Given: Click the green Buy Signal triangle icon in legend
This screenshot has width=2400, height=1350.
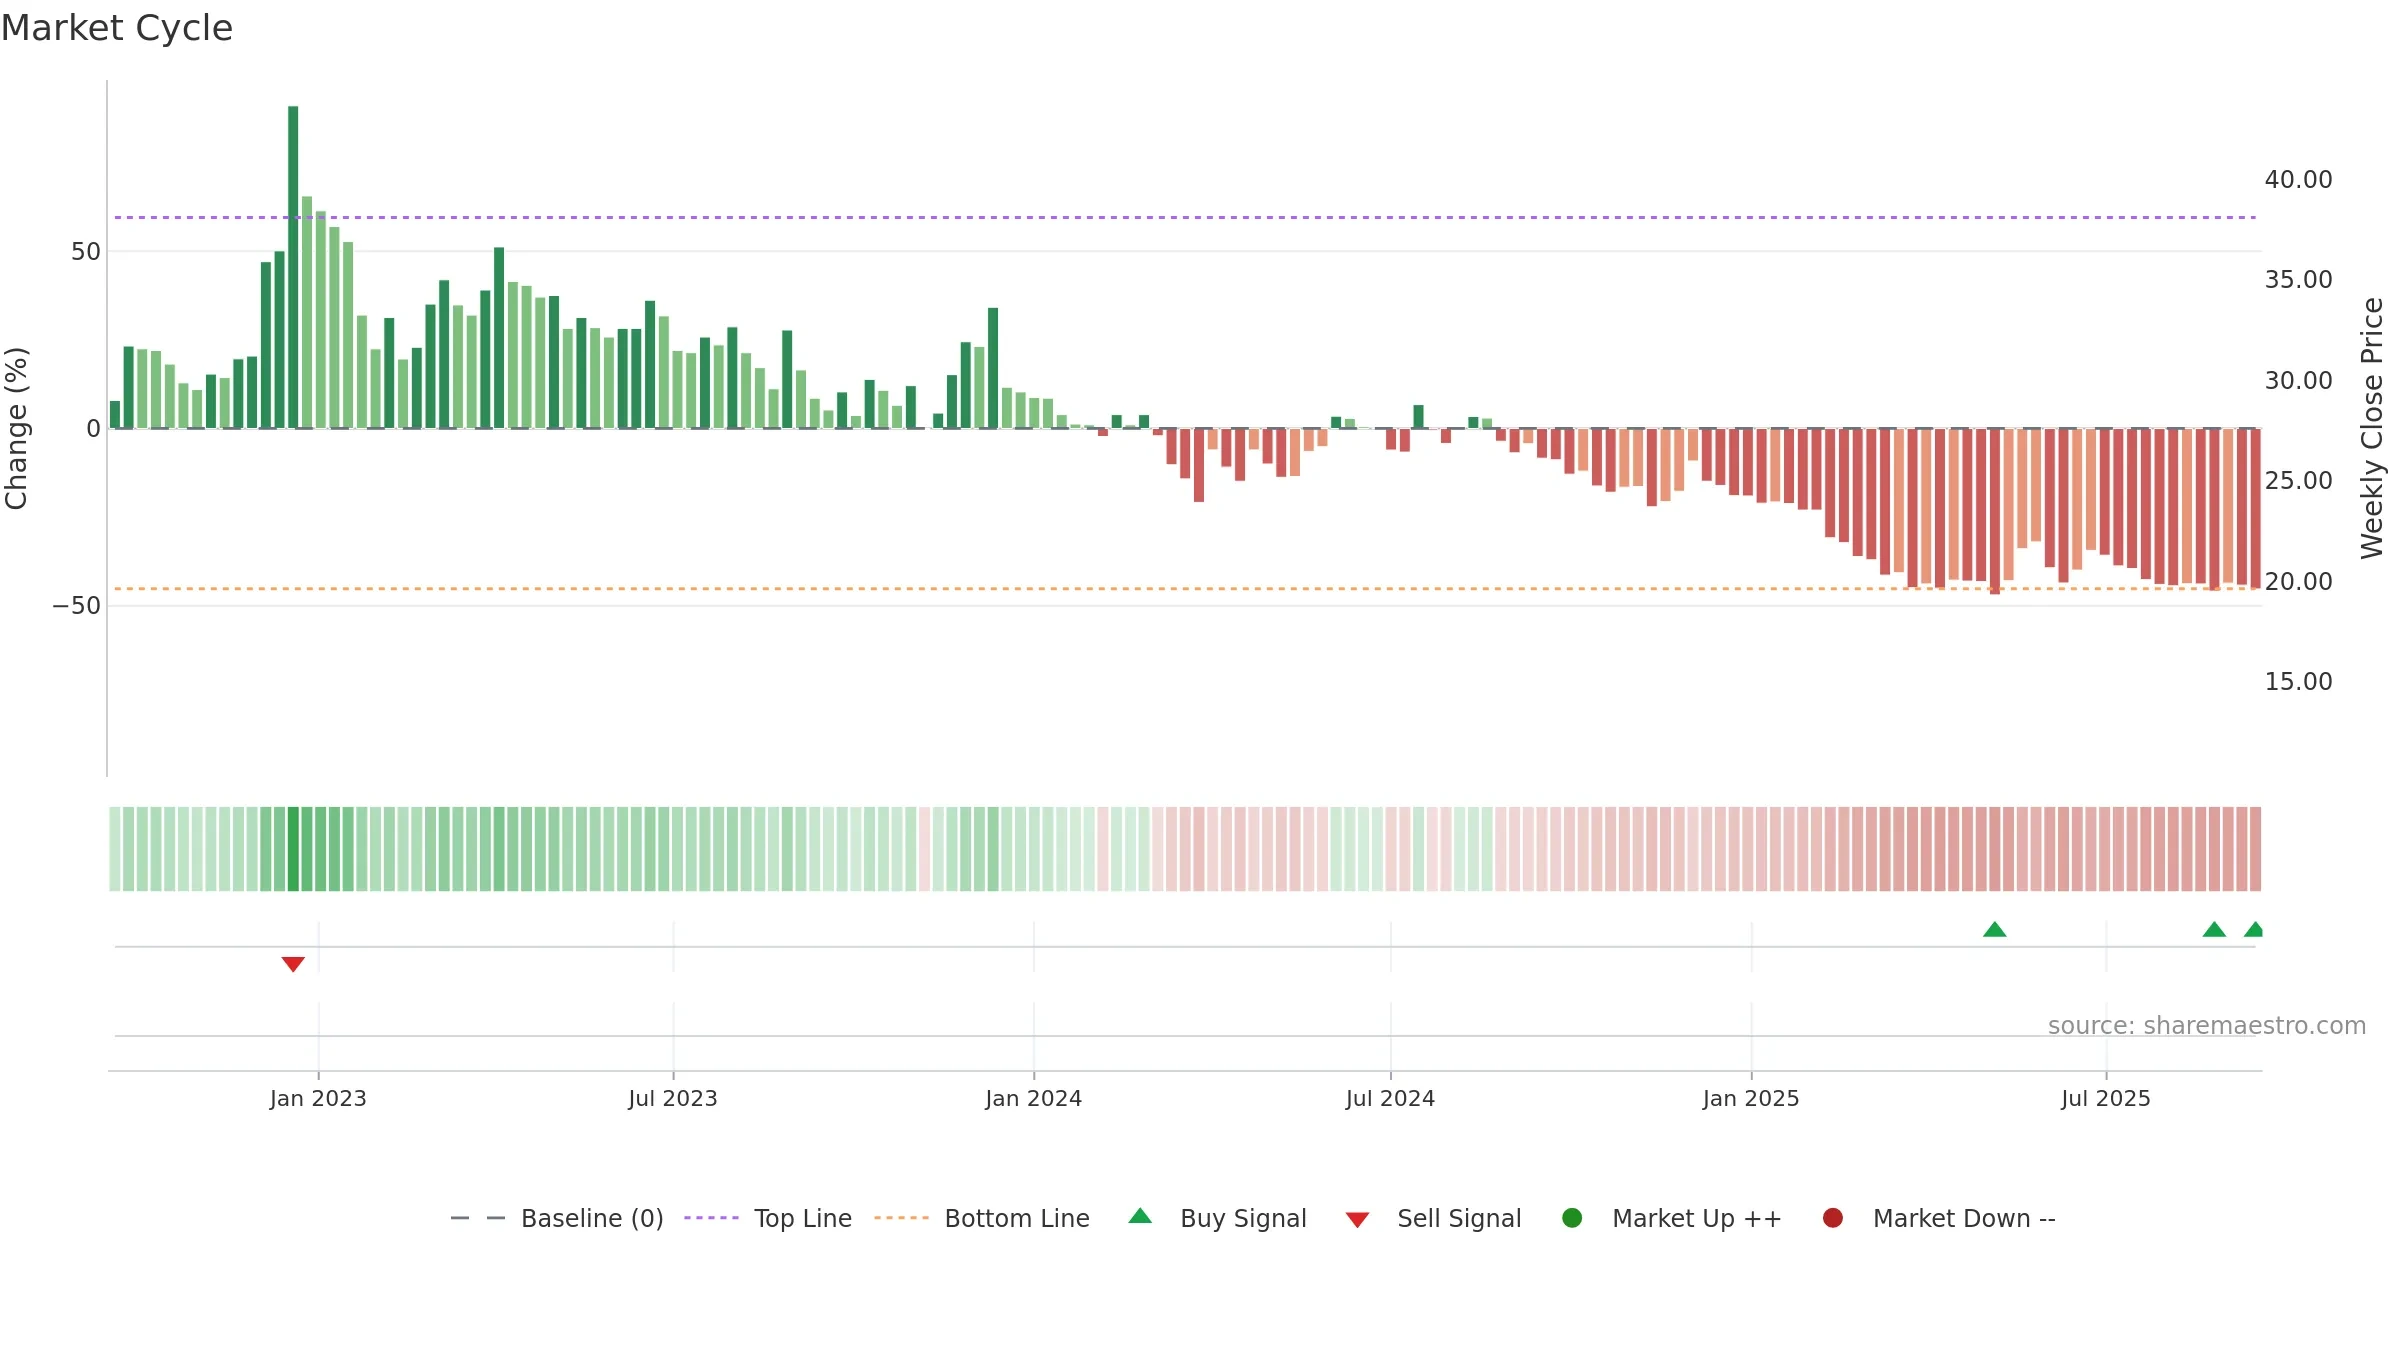Looking at the screenshot, I should pos(1140,1216).
